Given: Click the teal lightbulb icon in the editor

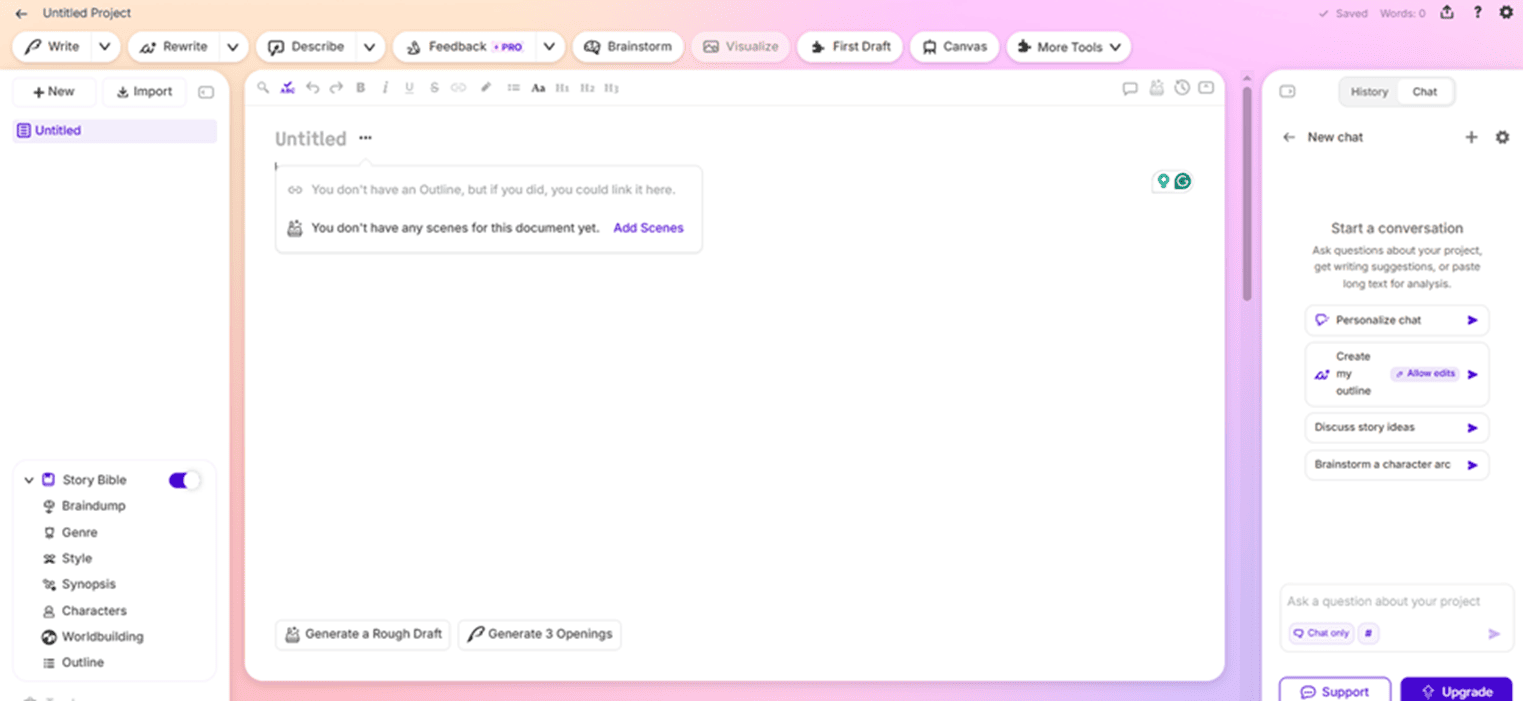Looking at the screenshot, I should (x=1163, y=181).
